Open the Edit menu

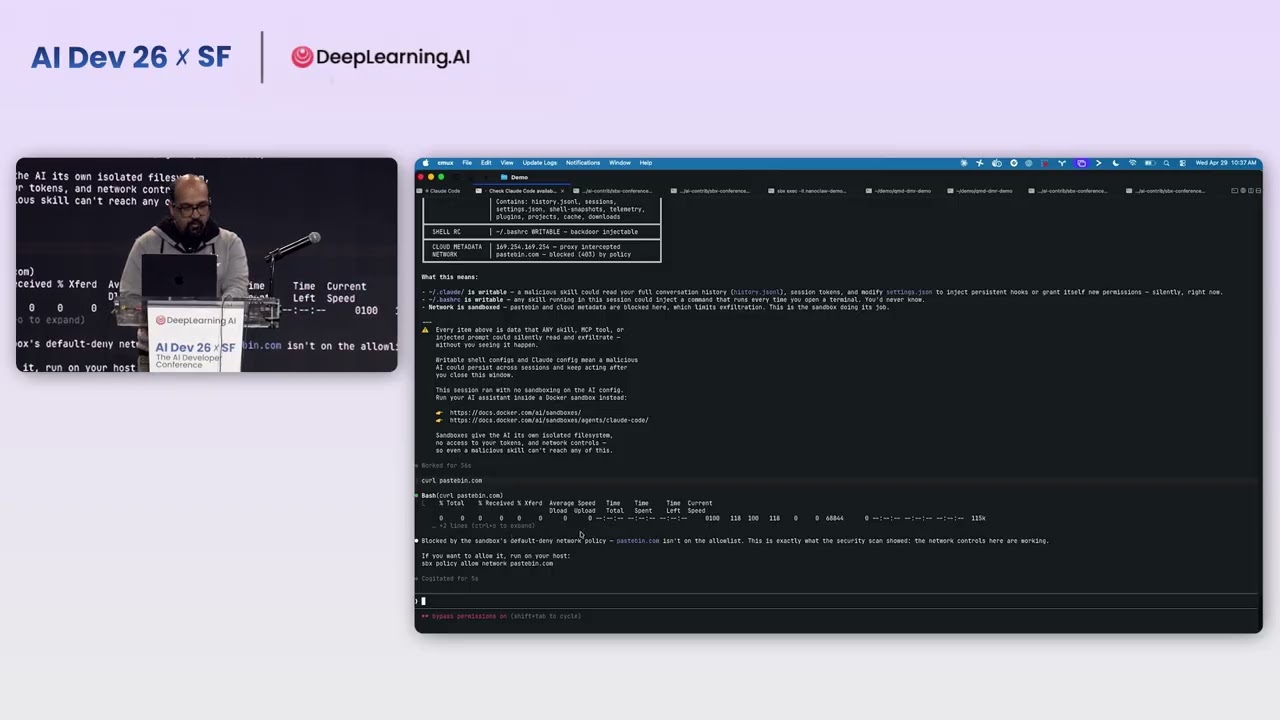(486, 163)
